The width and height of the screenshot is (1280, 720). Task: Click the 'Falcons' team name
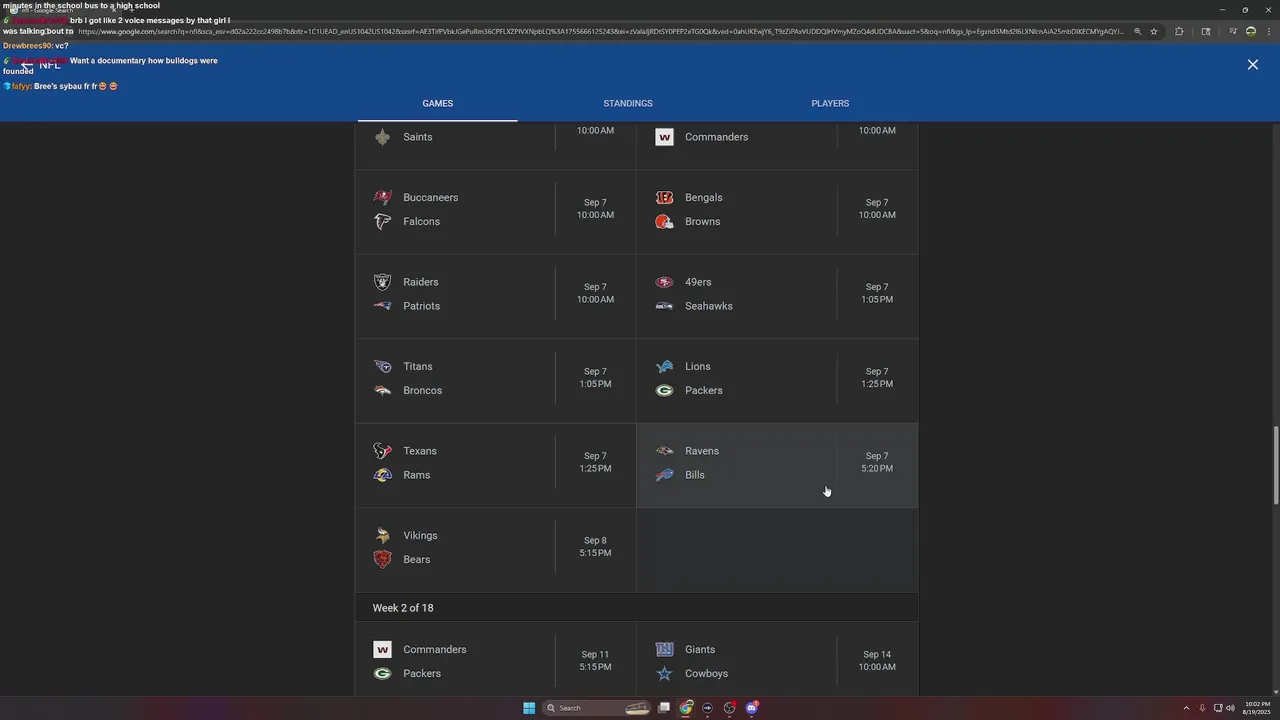421,221
